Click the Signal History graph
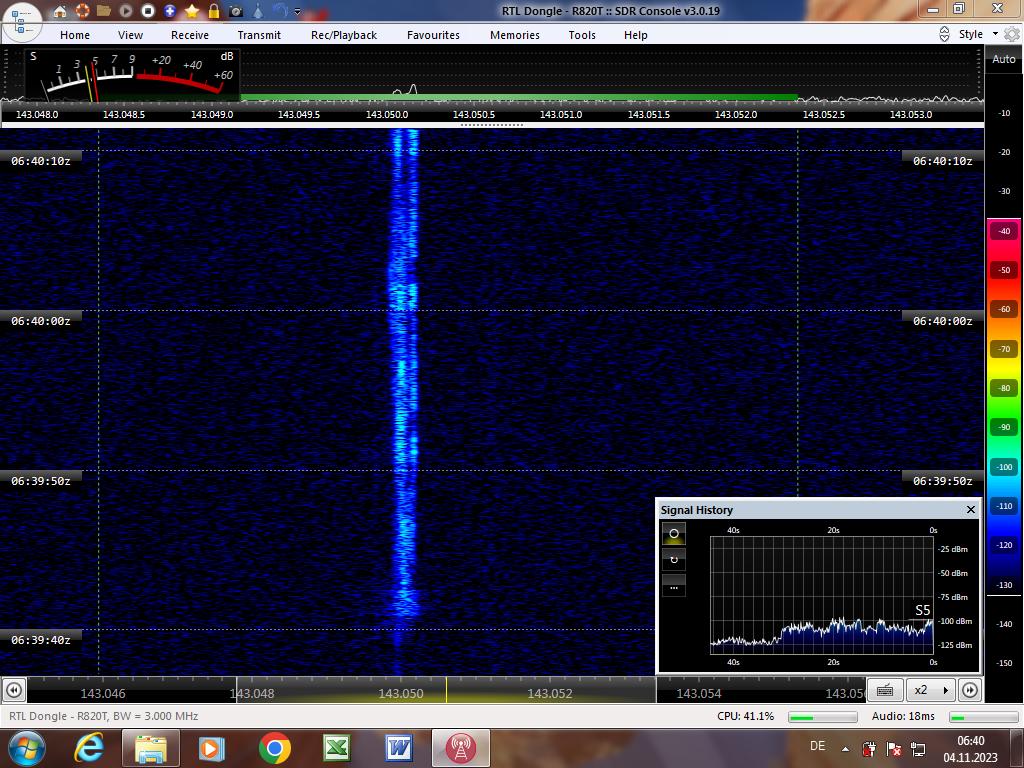Screen dimensions: 1024x768 (822, 595)
